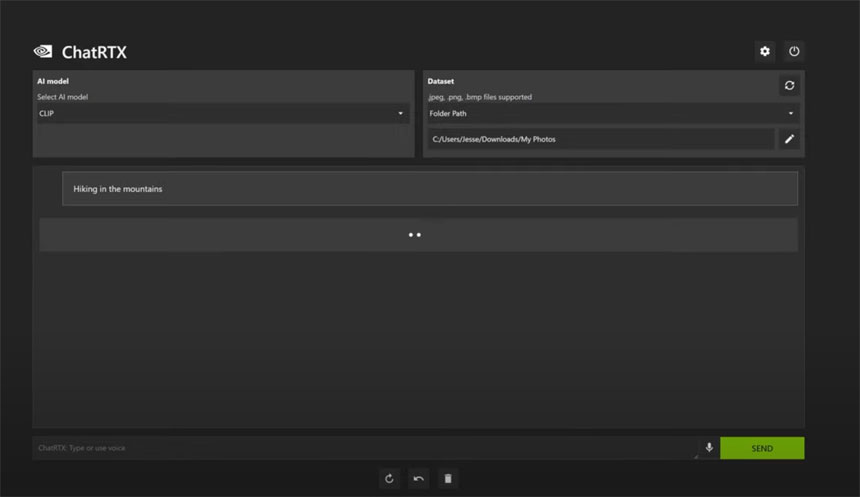Click the 'Select AI model' label

coord(63,97)
